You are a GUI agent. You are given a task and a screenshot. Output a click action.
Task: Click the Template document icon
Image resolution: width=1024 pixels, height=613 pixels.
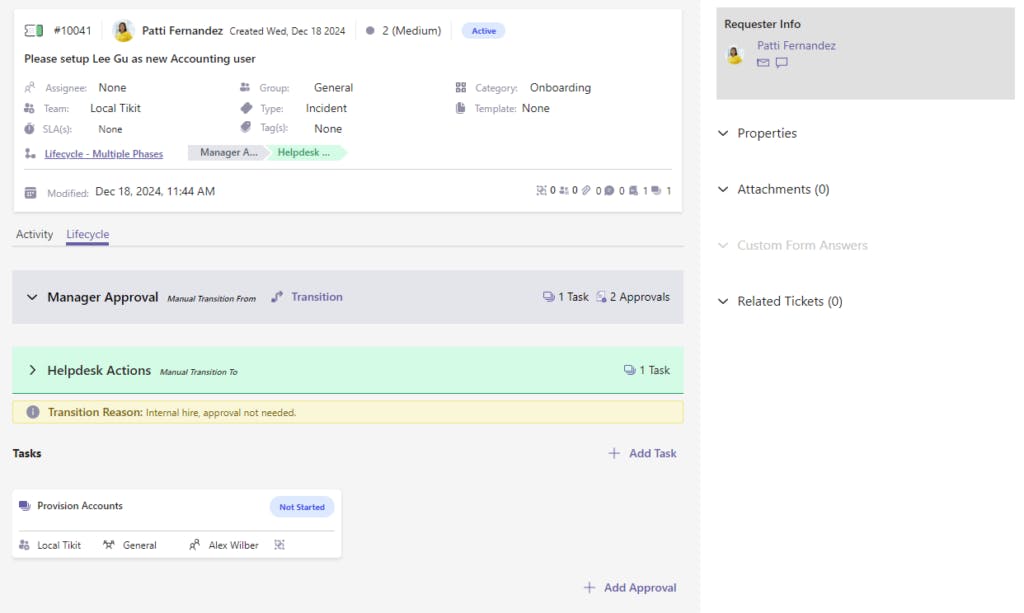(x=460, y=108)
